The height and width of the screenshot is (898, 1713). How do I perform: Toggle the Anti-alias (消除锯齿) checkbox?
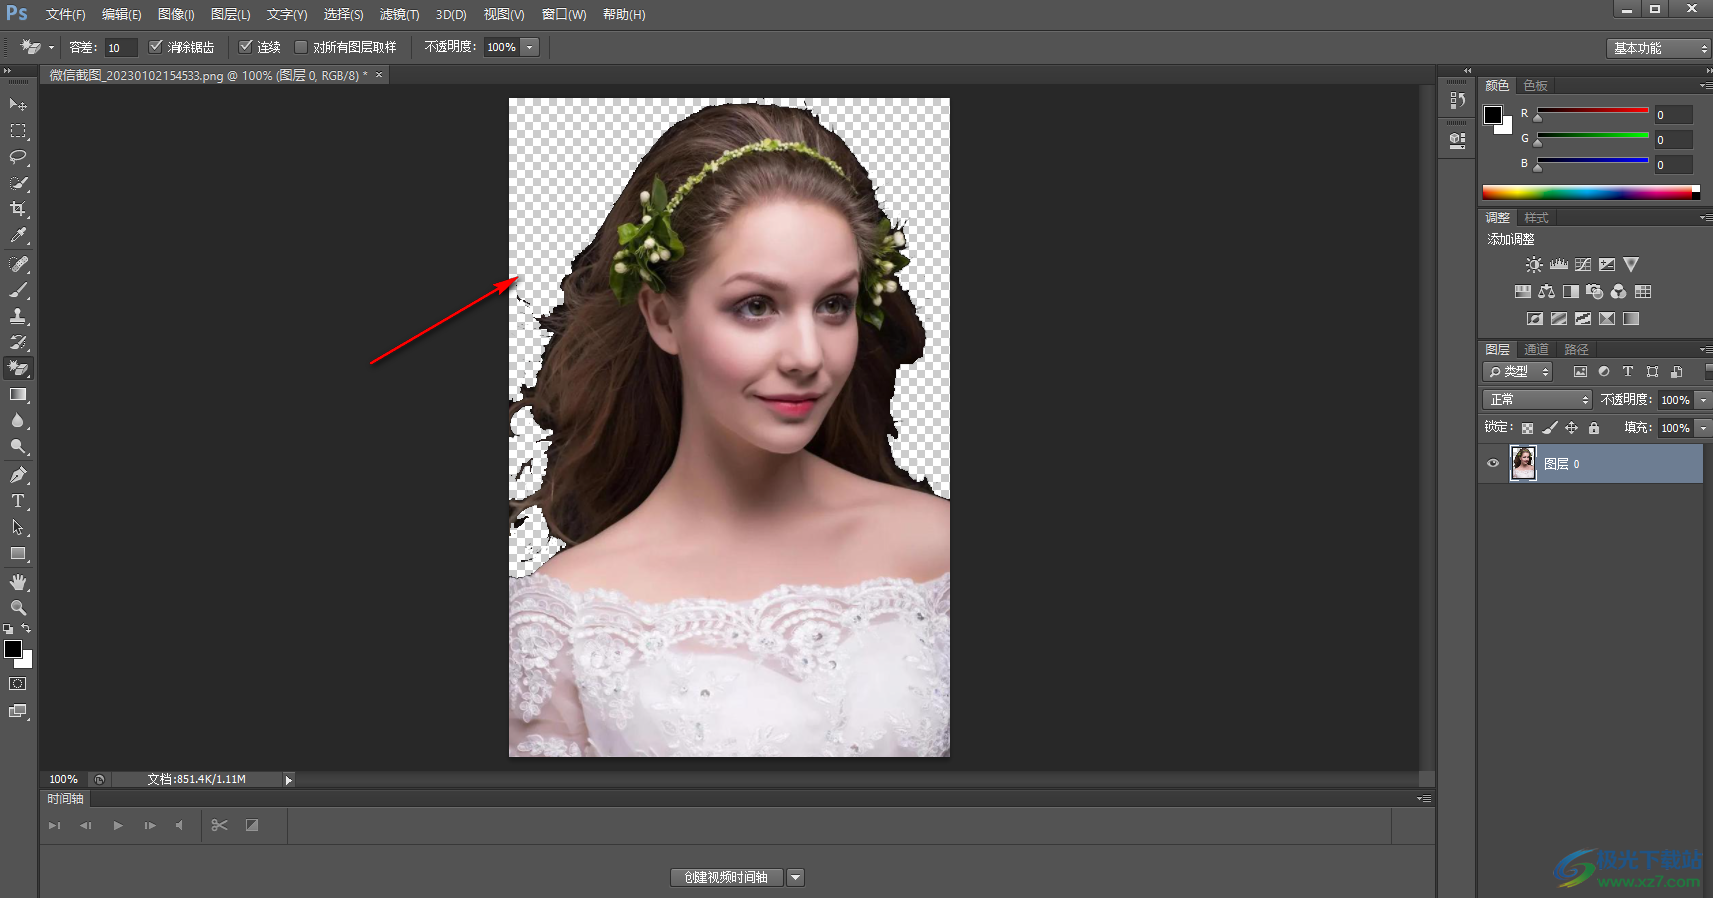pyautogui.click(x=155, y=47)
